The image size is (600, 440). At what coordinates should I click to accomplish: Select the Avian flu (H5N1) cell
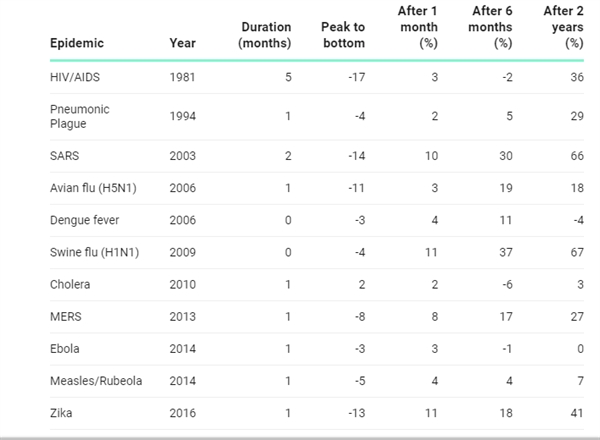93,188
